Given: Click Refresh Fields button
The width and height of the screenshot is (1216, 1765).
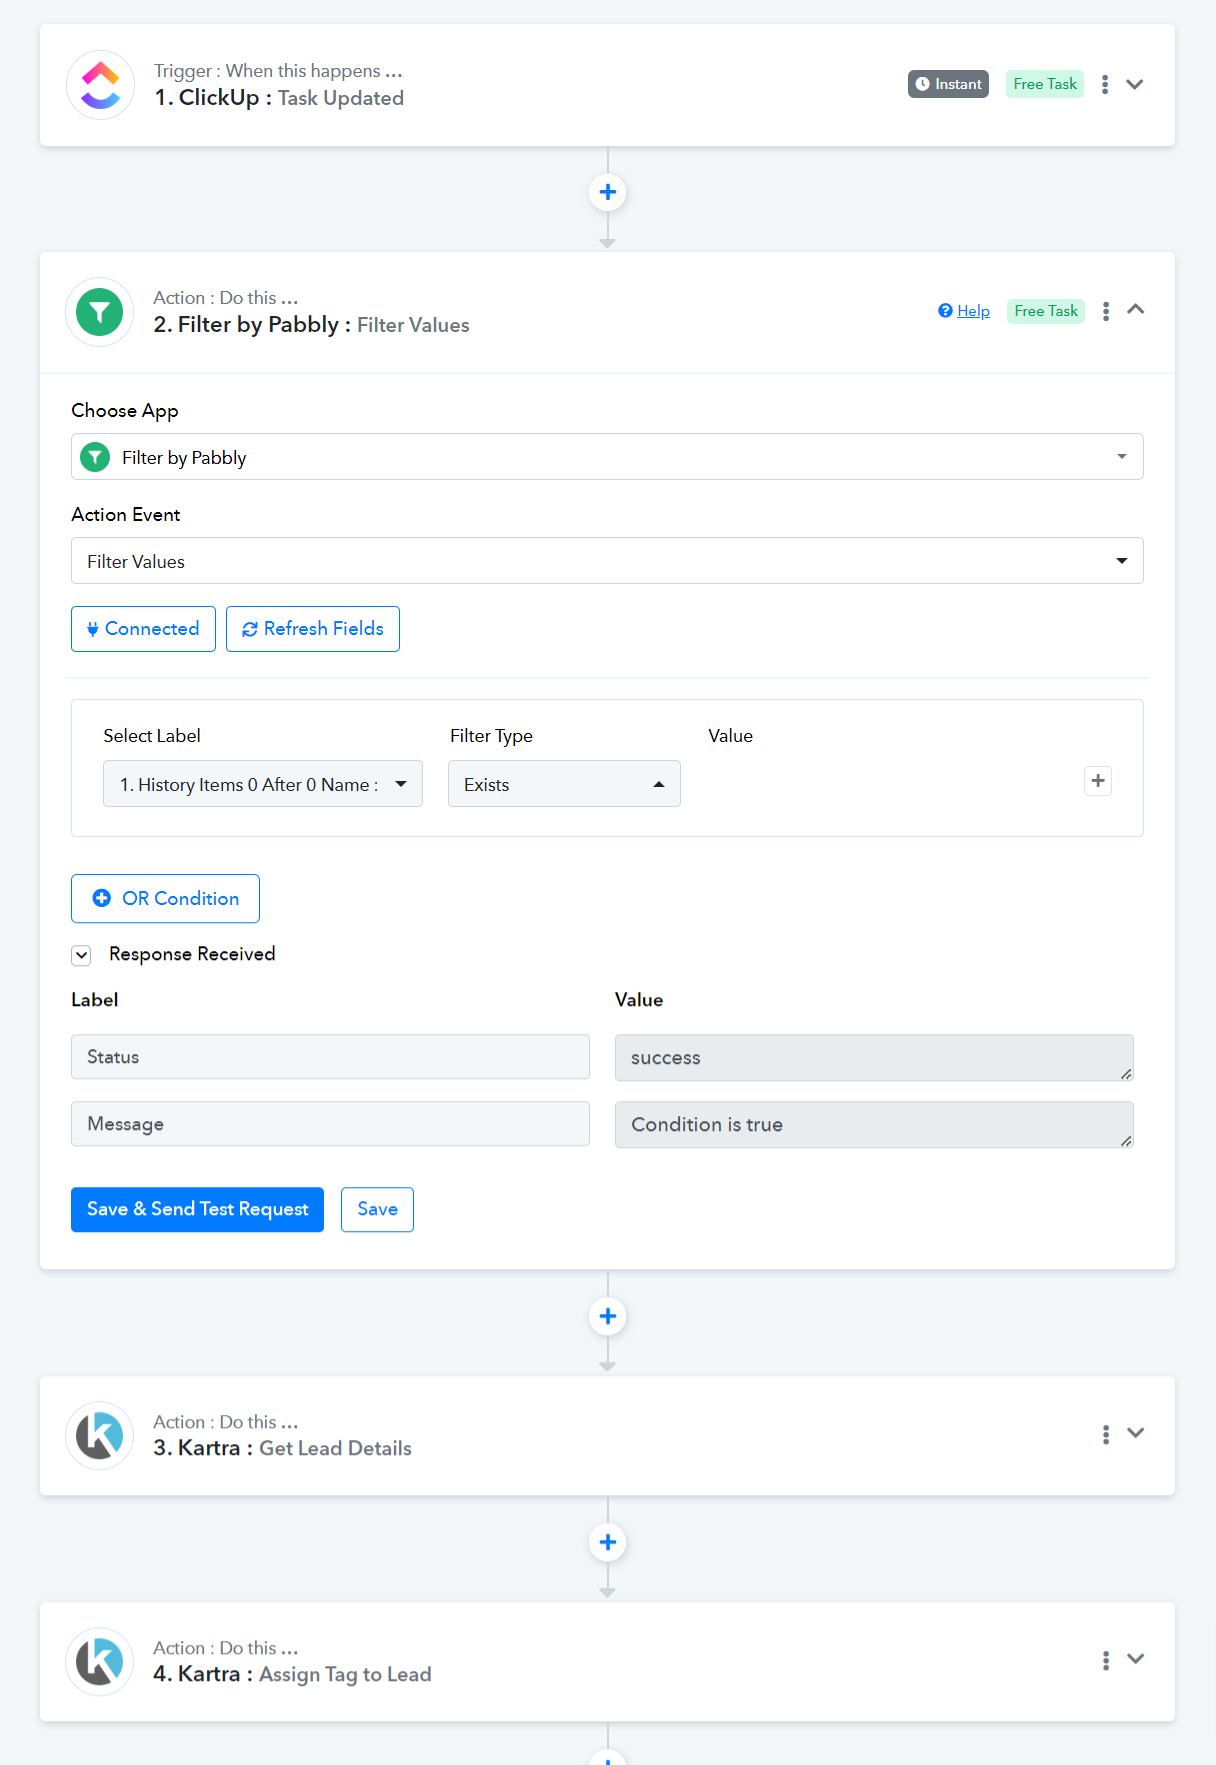Looking at the screenshot, I should 313,629.
